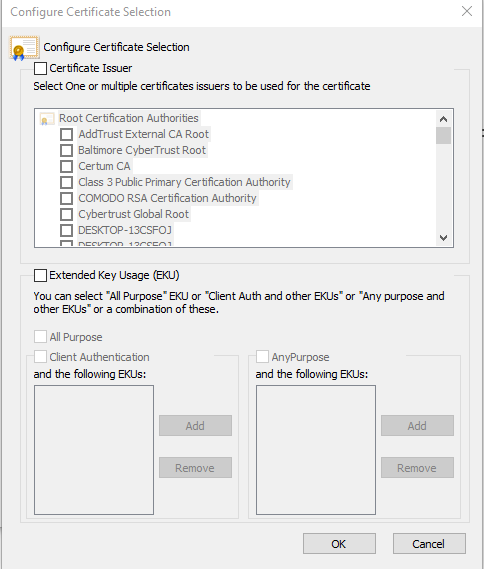Check the Certum CA issuer

[x=66, y=166]
